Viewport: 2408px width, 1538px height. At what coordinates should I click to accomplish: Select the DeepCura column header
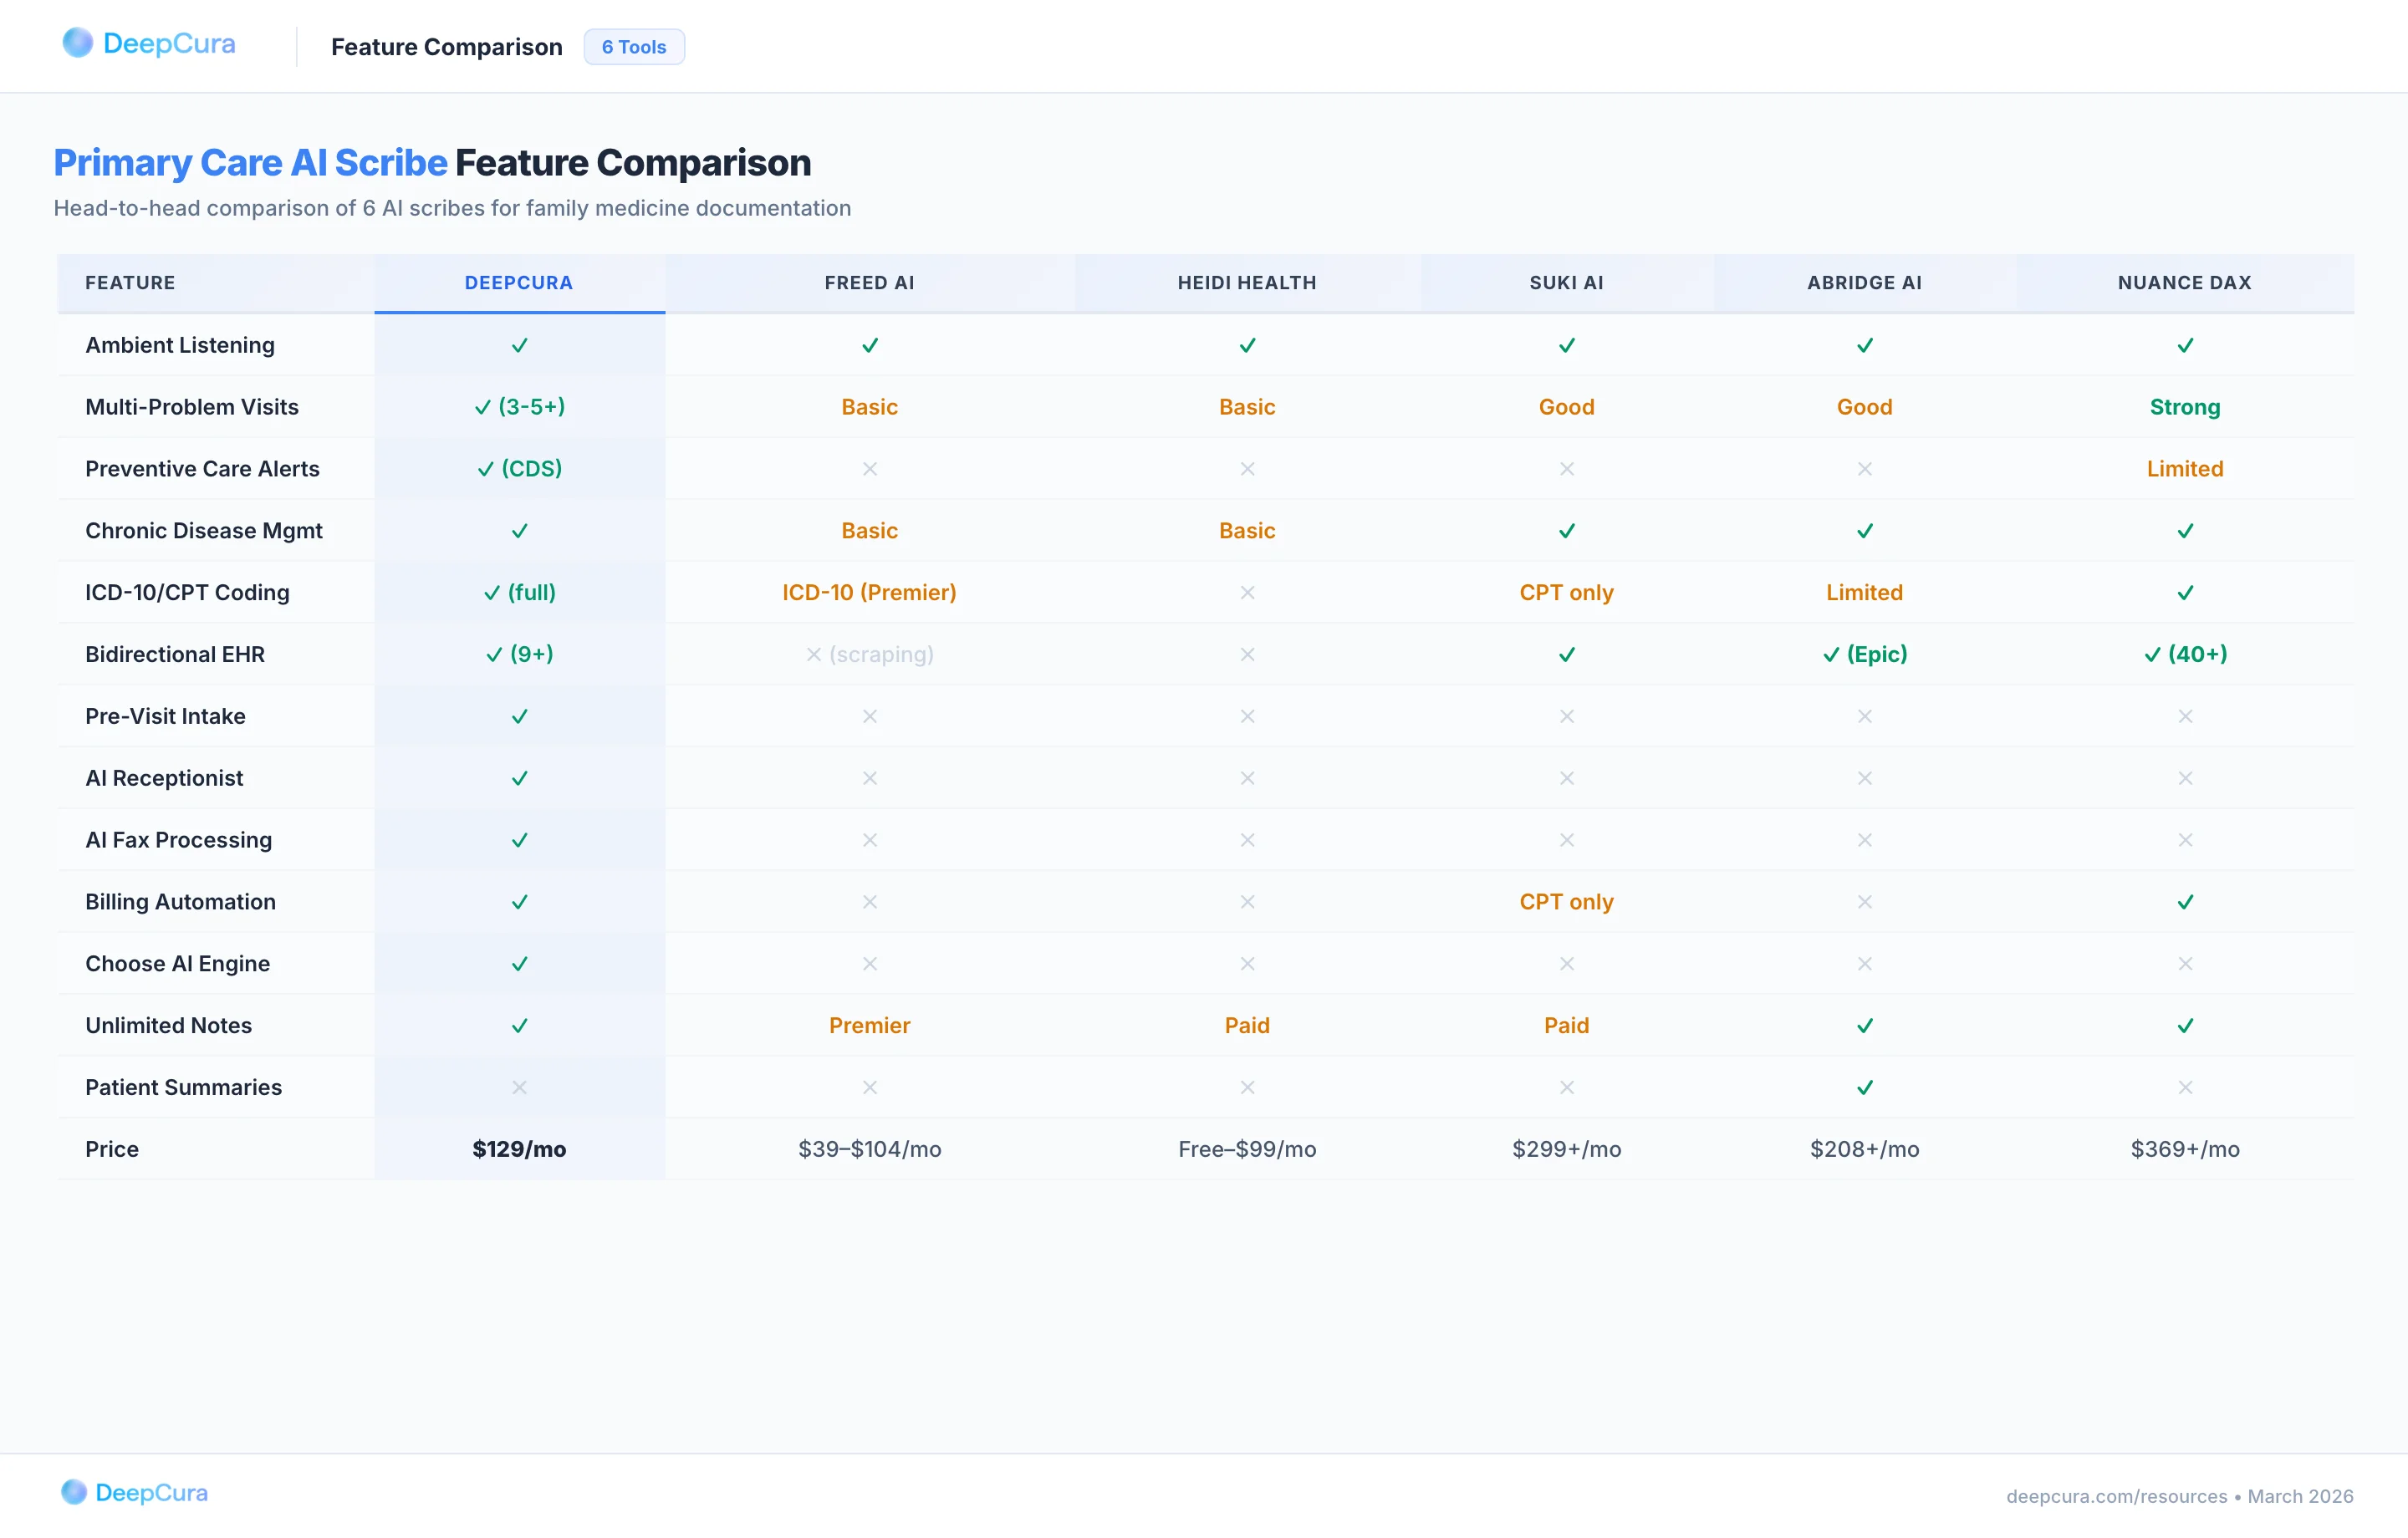(519, 283)
